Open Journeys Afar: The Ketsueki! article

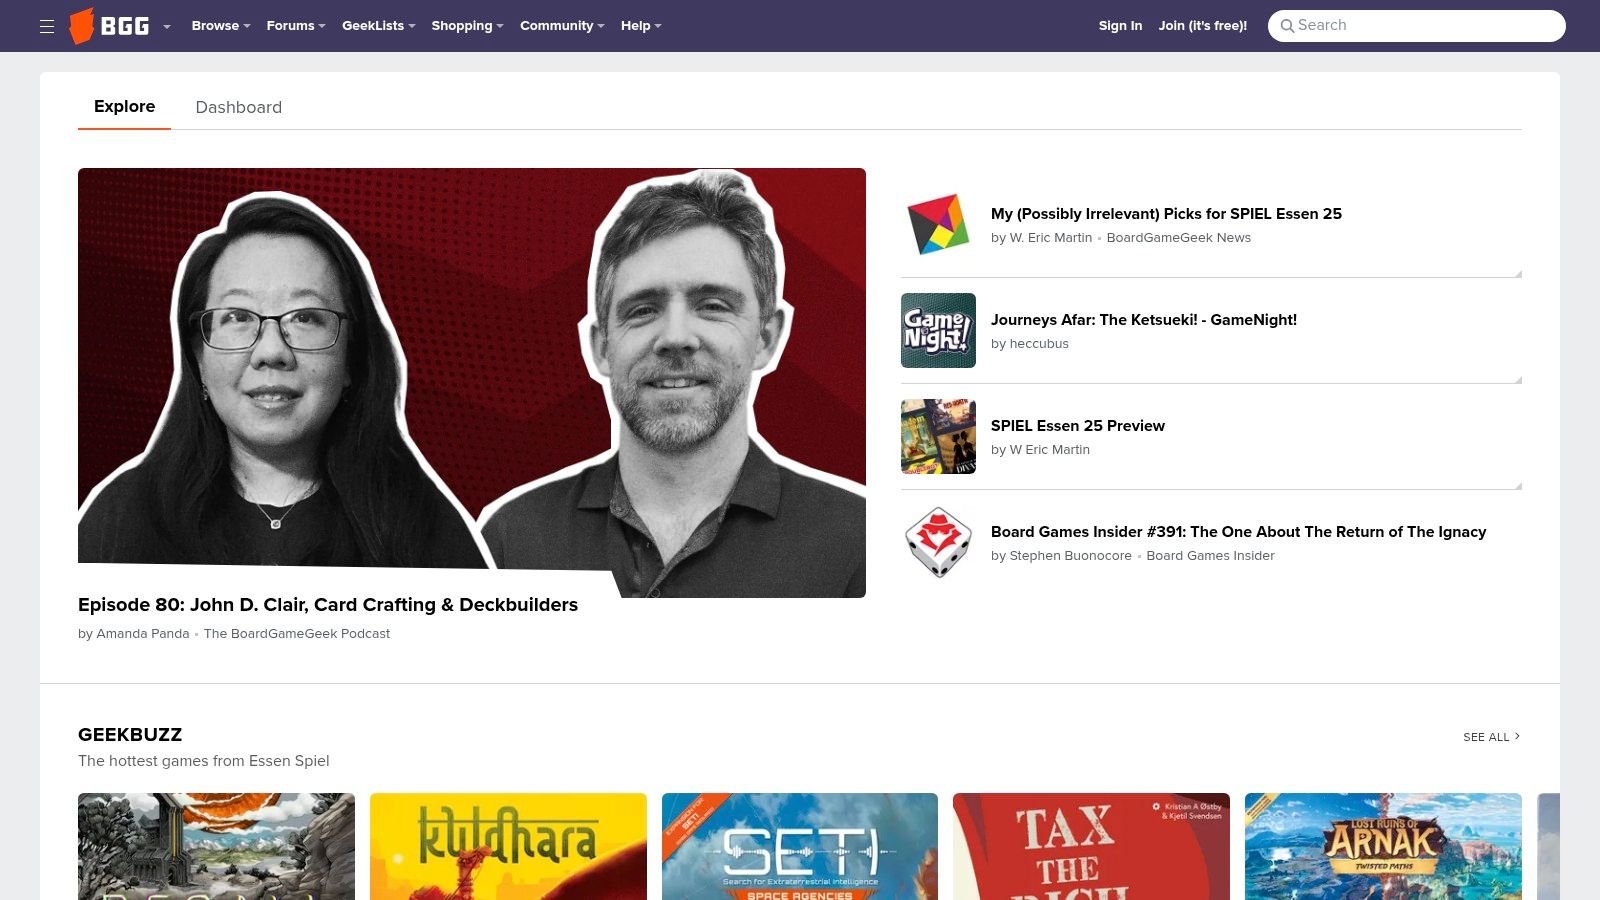click(x=1144, y=320)
